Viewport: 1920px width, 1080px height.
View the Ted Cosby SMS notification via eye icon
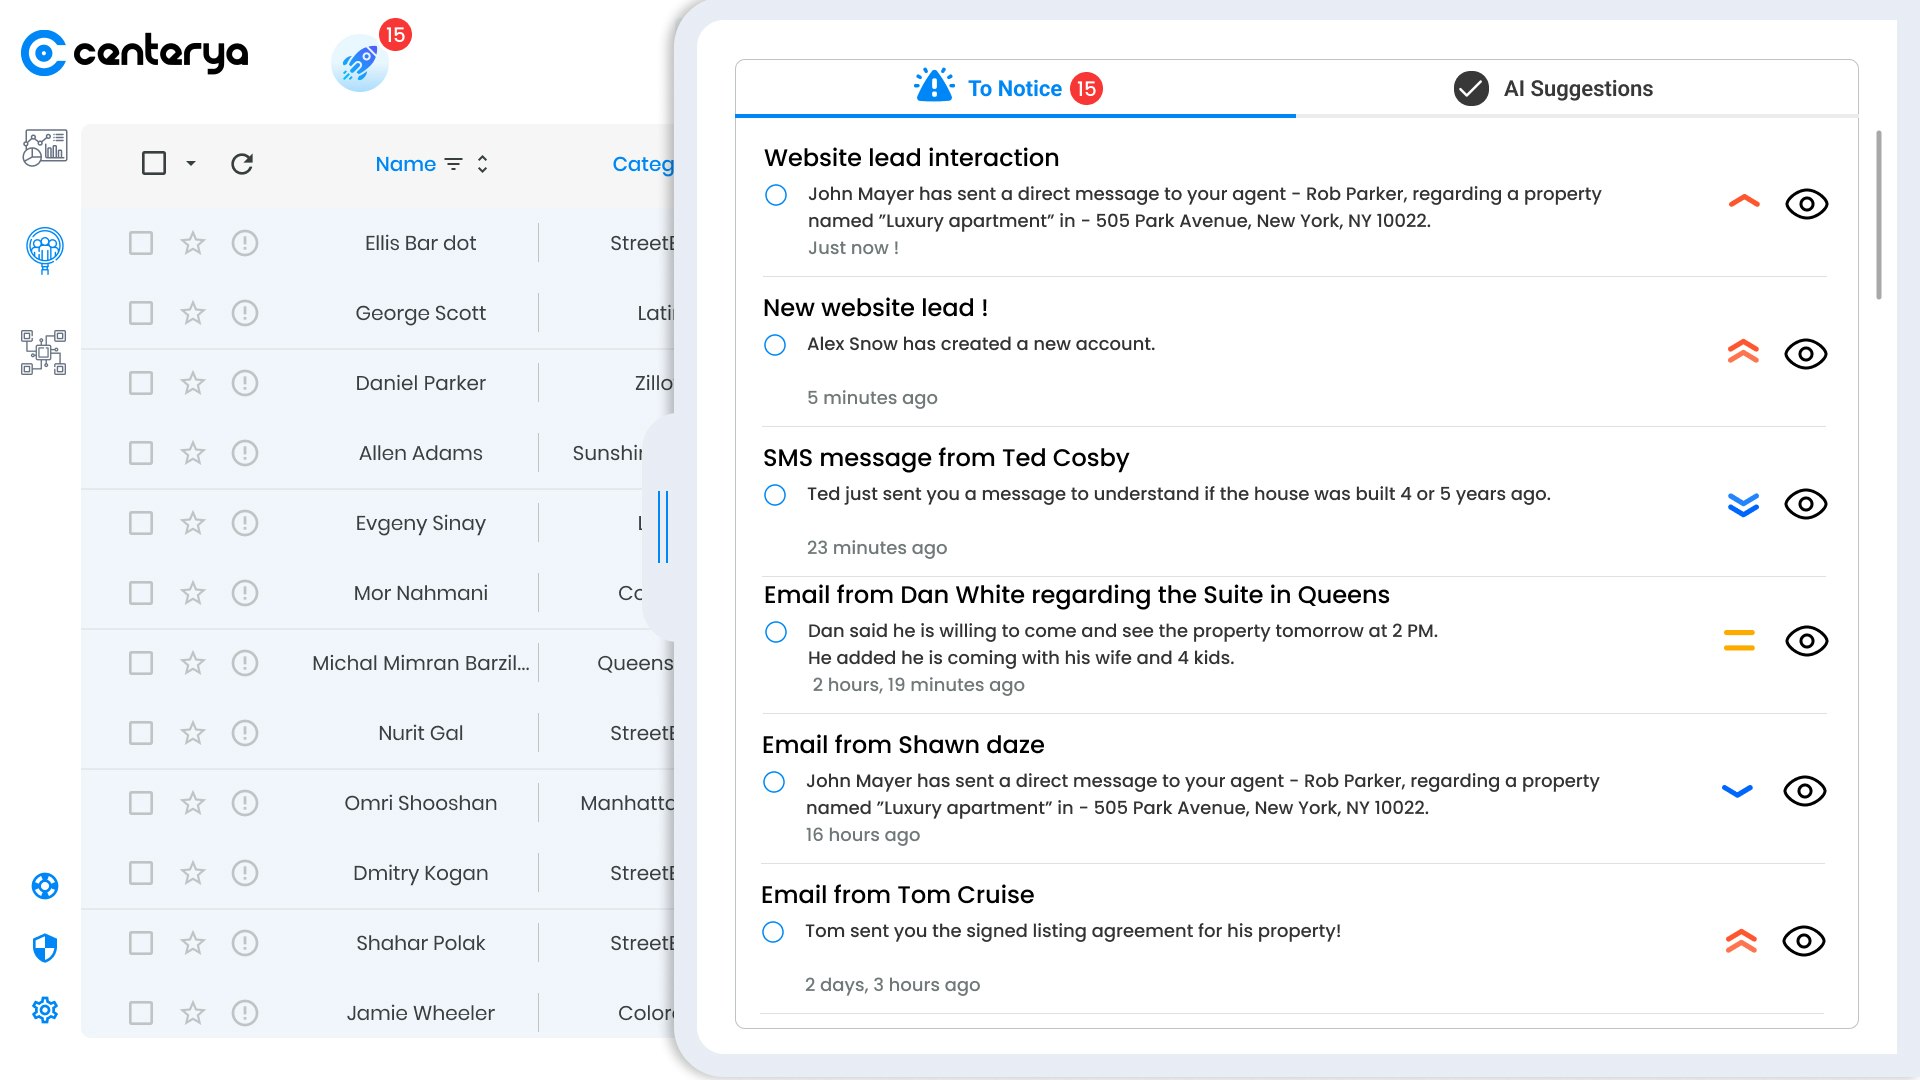[x=1805, y=504]
